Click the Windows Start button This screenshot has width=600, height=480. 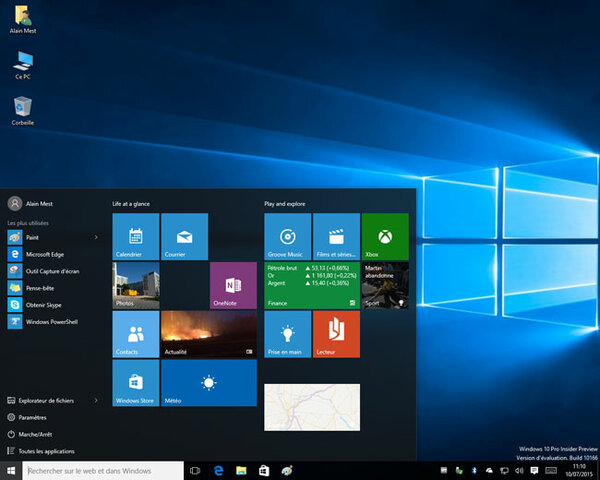11,470
